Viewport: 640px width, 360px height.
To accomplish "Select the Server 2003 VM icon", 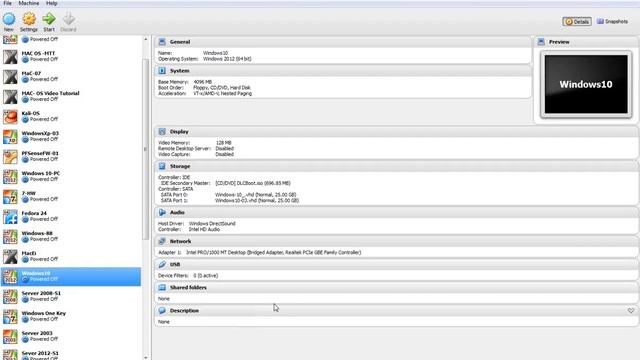I will click(x=10, y=337).
